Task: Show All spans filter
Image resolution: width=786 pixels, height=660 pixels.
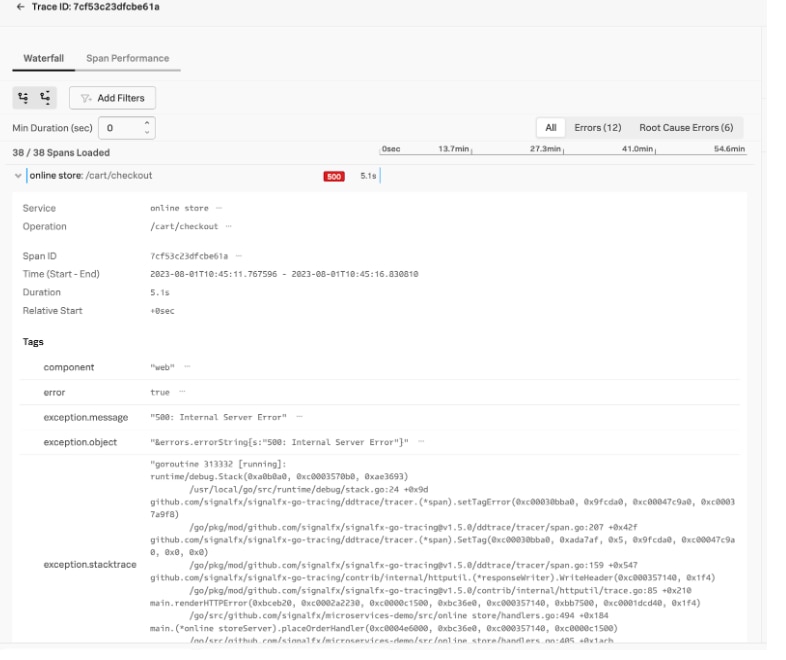Action: 550,128
